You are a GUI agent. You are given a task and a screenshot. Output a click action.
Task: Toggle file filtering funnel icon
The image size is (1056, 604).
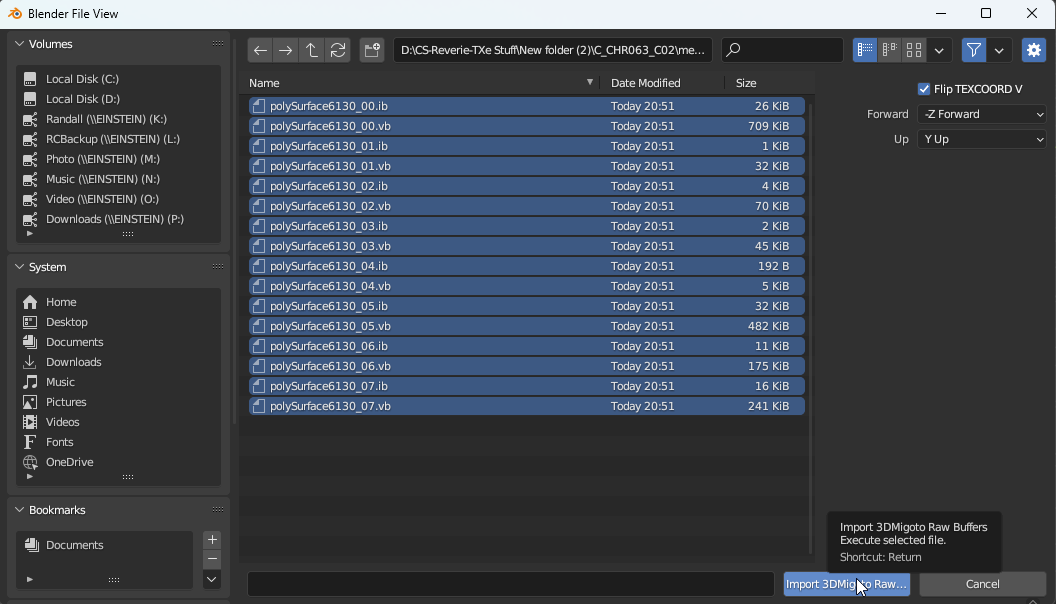tap(973, 50)
